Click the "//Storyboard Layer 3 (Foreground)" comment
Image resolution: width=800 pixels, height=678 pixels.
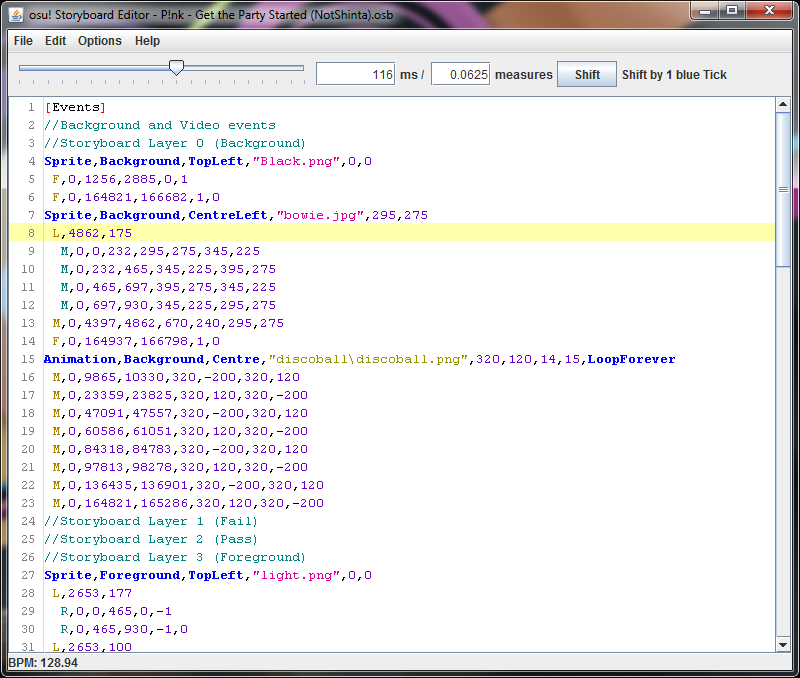(x=174, y=557)
